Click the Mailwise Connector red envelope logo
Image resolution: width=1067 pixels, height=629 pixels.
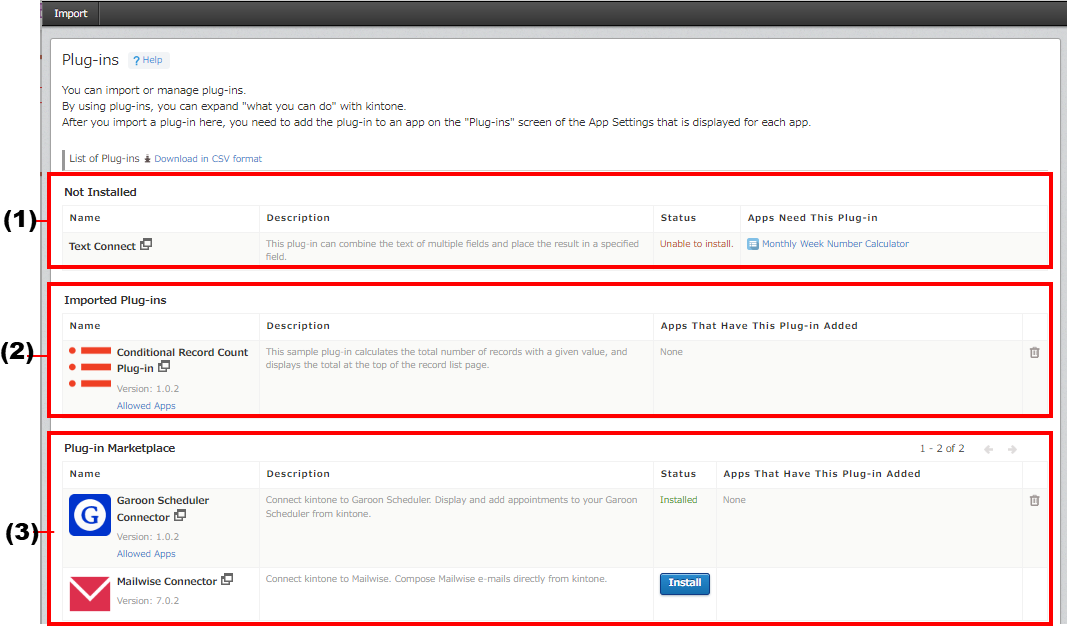pyautogui.click(x=90, y=591)
